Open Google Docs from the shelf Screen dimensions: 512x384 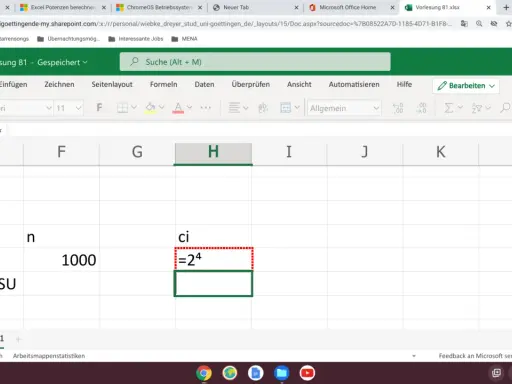coord(256,373)
